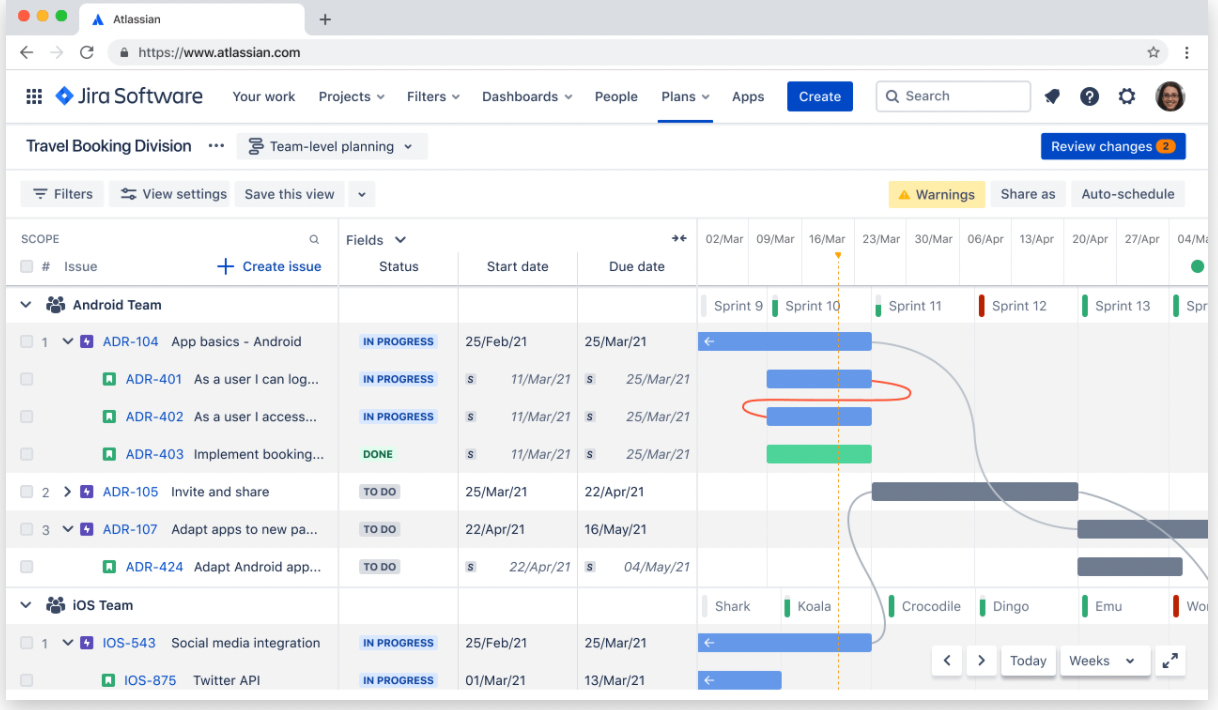Click the Android Team group icon
1218x710 pixels.
[55, 305]
